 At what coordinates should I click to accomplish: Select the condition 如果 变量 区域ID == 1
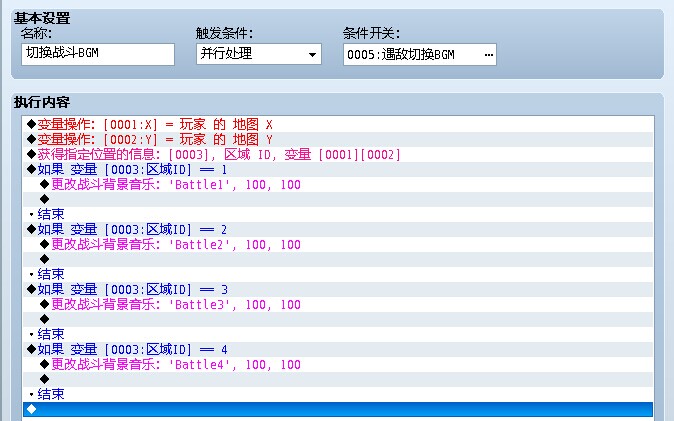tap(338, 170)
